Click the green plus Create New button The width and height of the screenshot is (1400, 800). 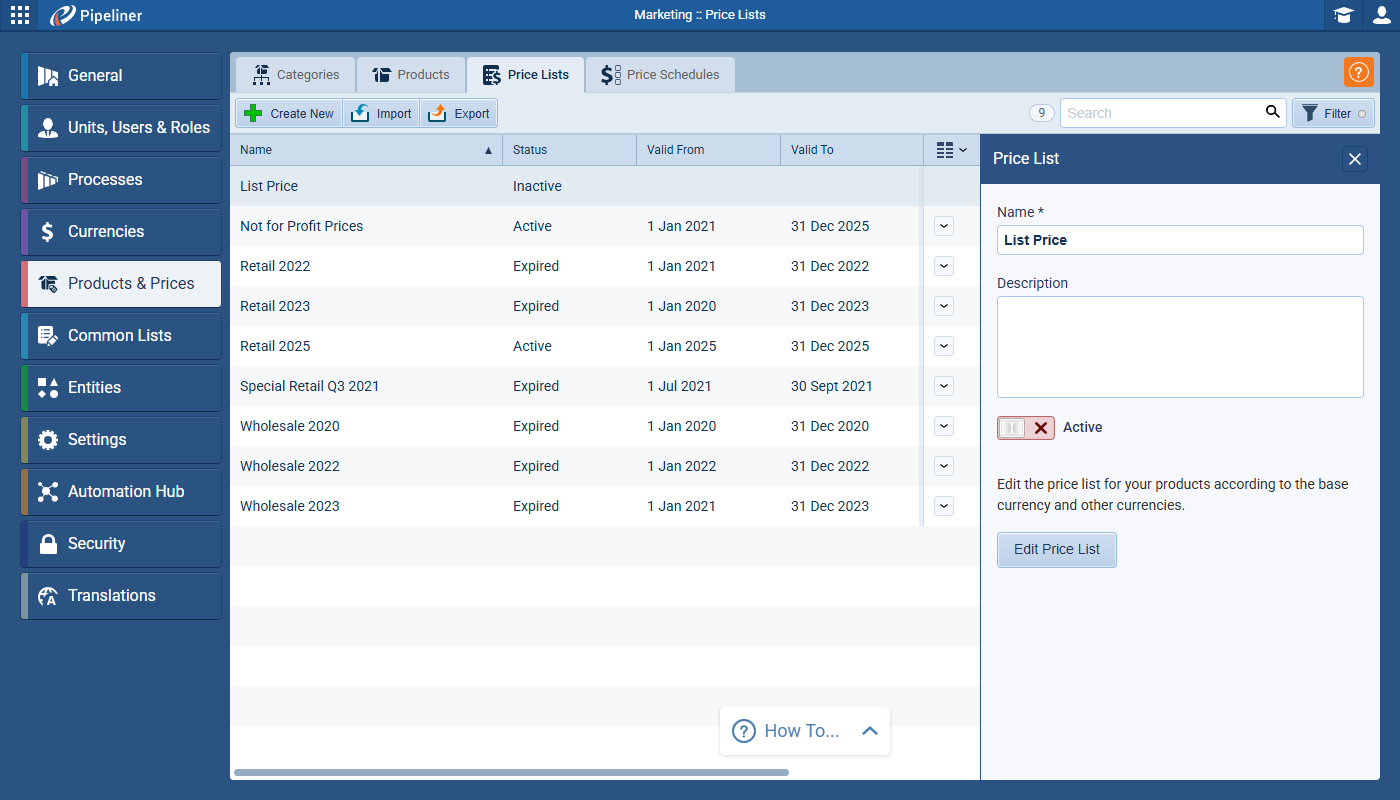[289, 113]
